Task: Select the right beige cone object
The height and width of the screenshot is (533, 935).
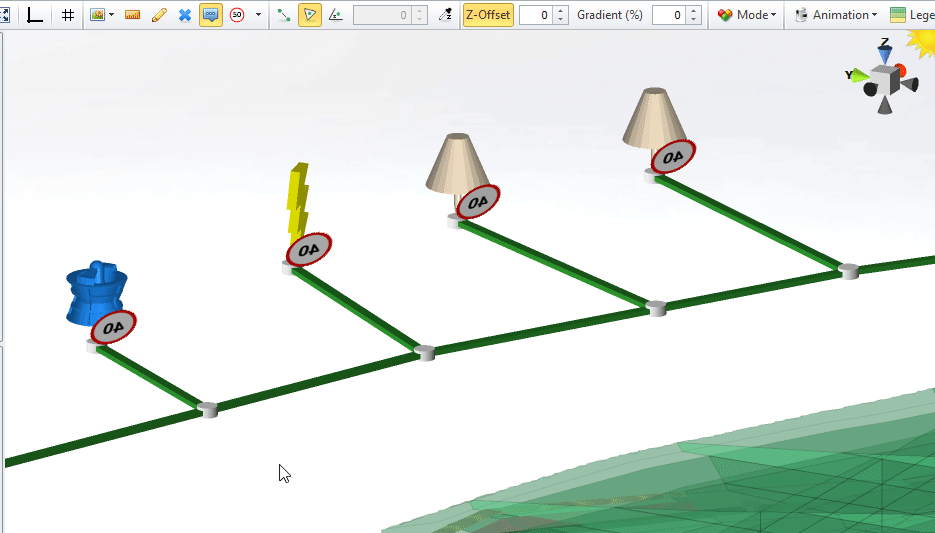Action: click(654, 118)
